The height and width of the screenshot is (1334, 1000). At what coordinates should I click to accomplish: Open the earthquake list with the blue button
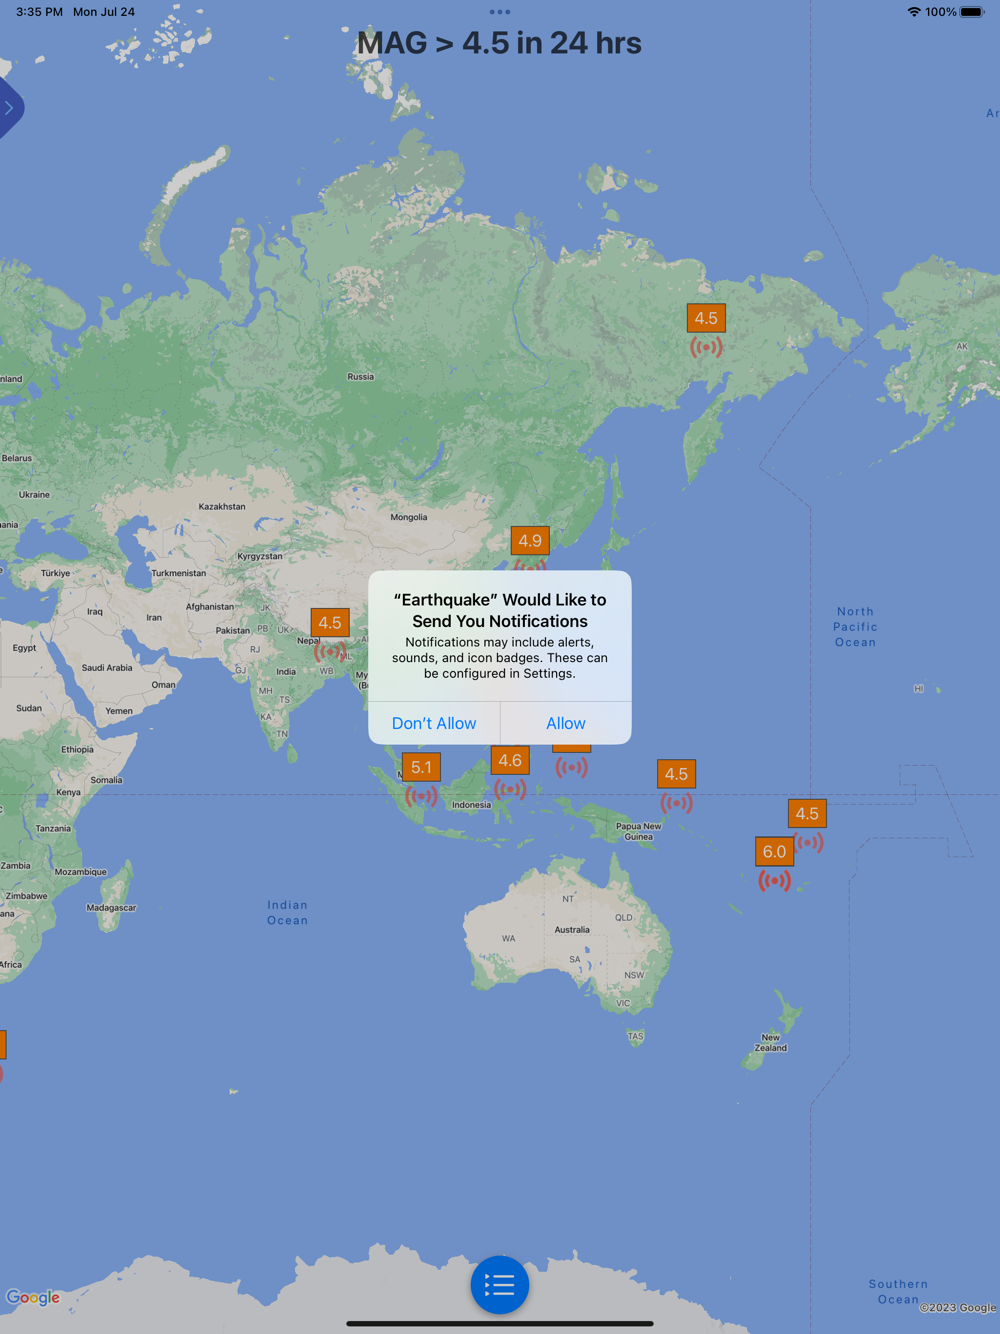pos(500,1285)
